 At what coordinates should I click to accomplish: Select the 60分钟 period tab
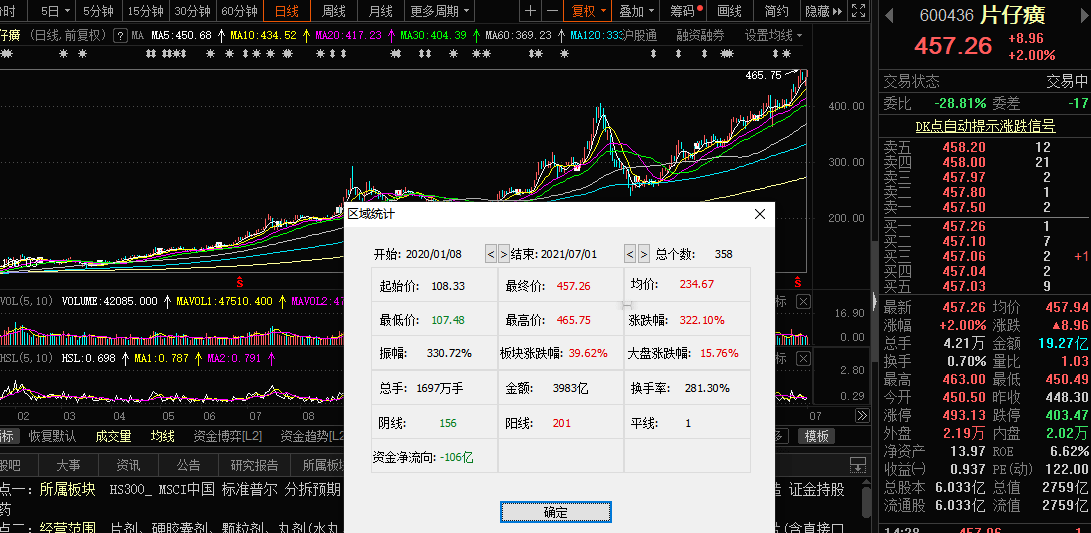[x=239, y=11]
